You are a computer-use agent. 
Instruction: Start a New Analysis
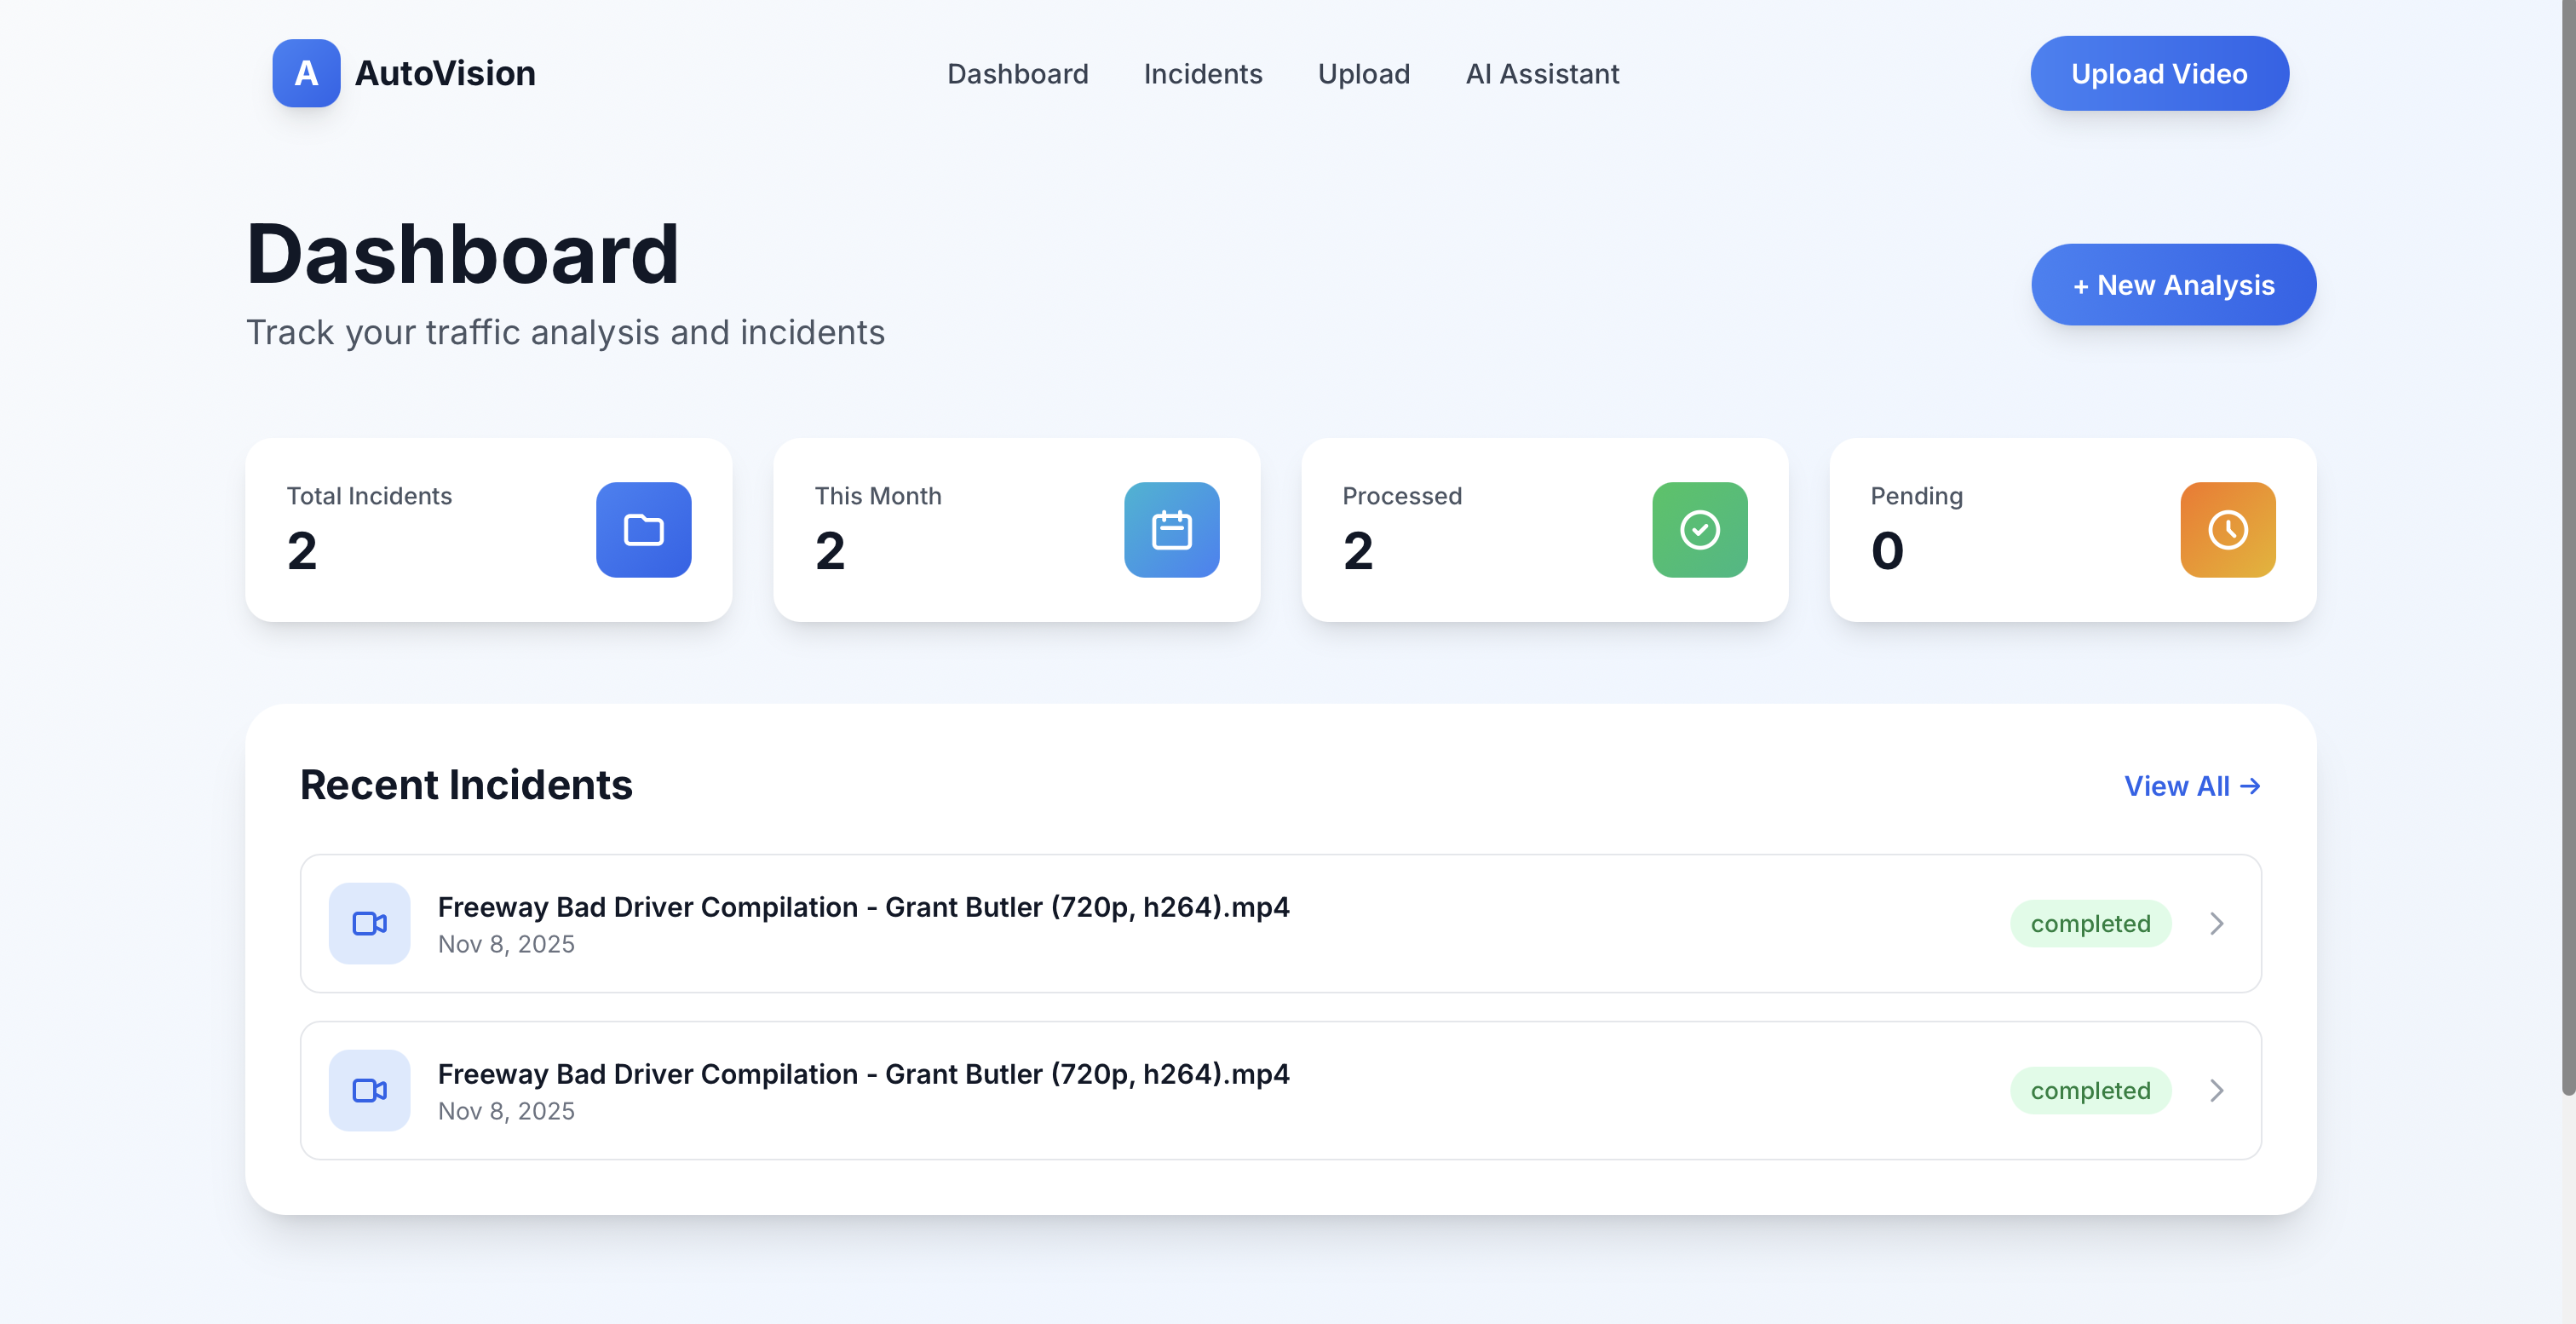click(2173, 285)
